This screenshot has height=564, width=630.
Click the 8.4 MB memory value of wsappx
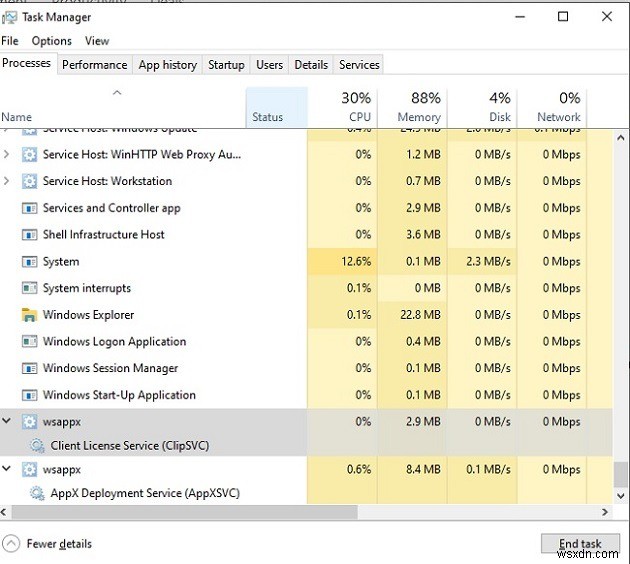point(423,470)
